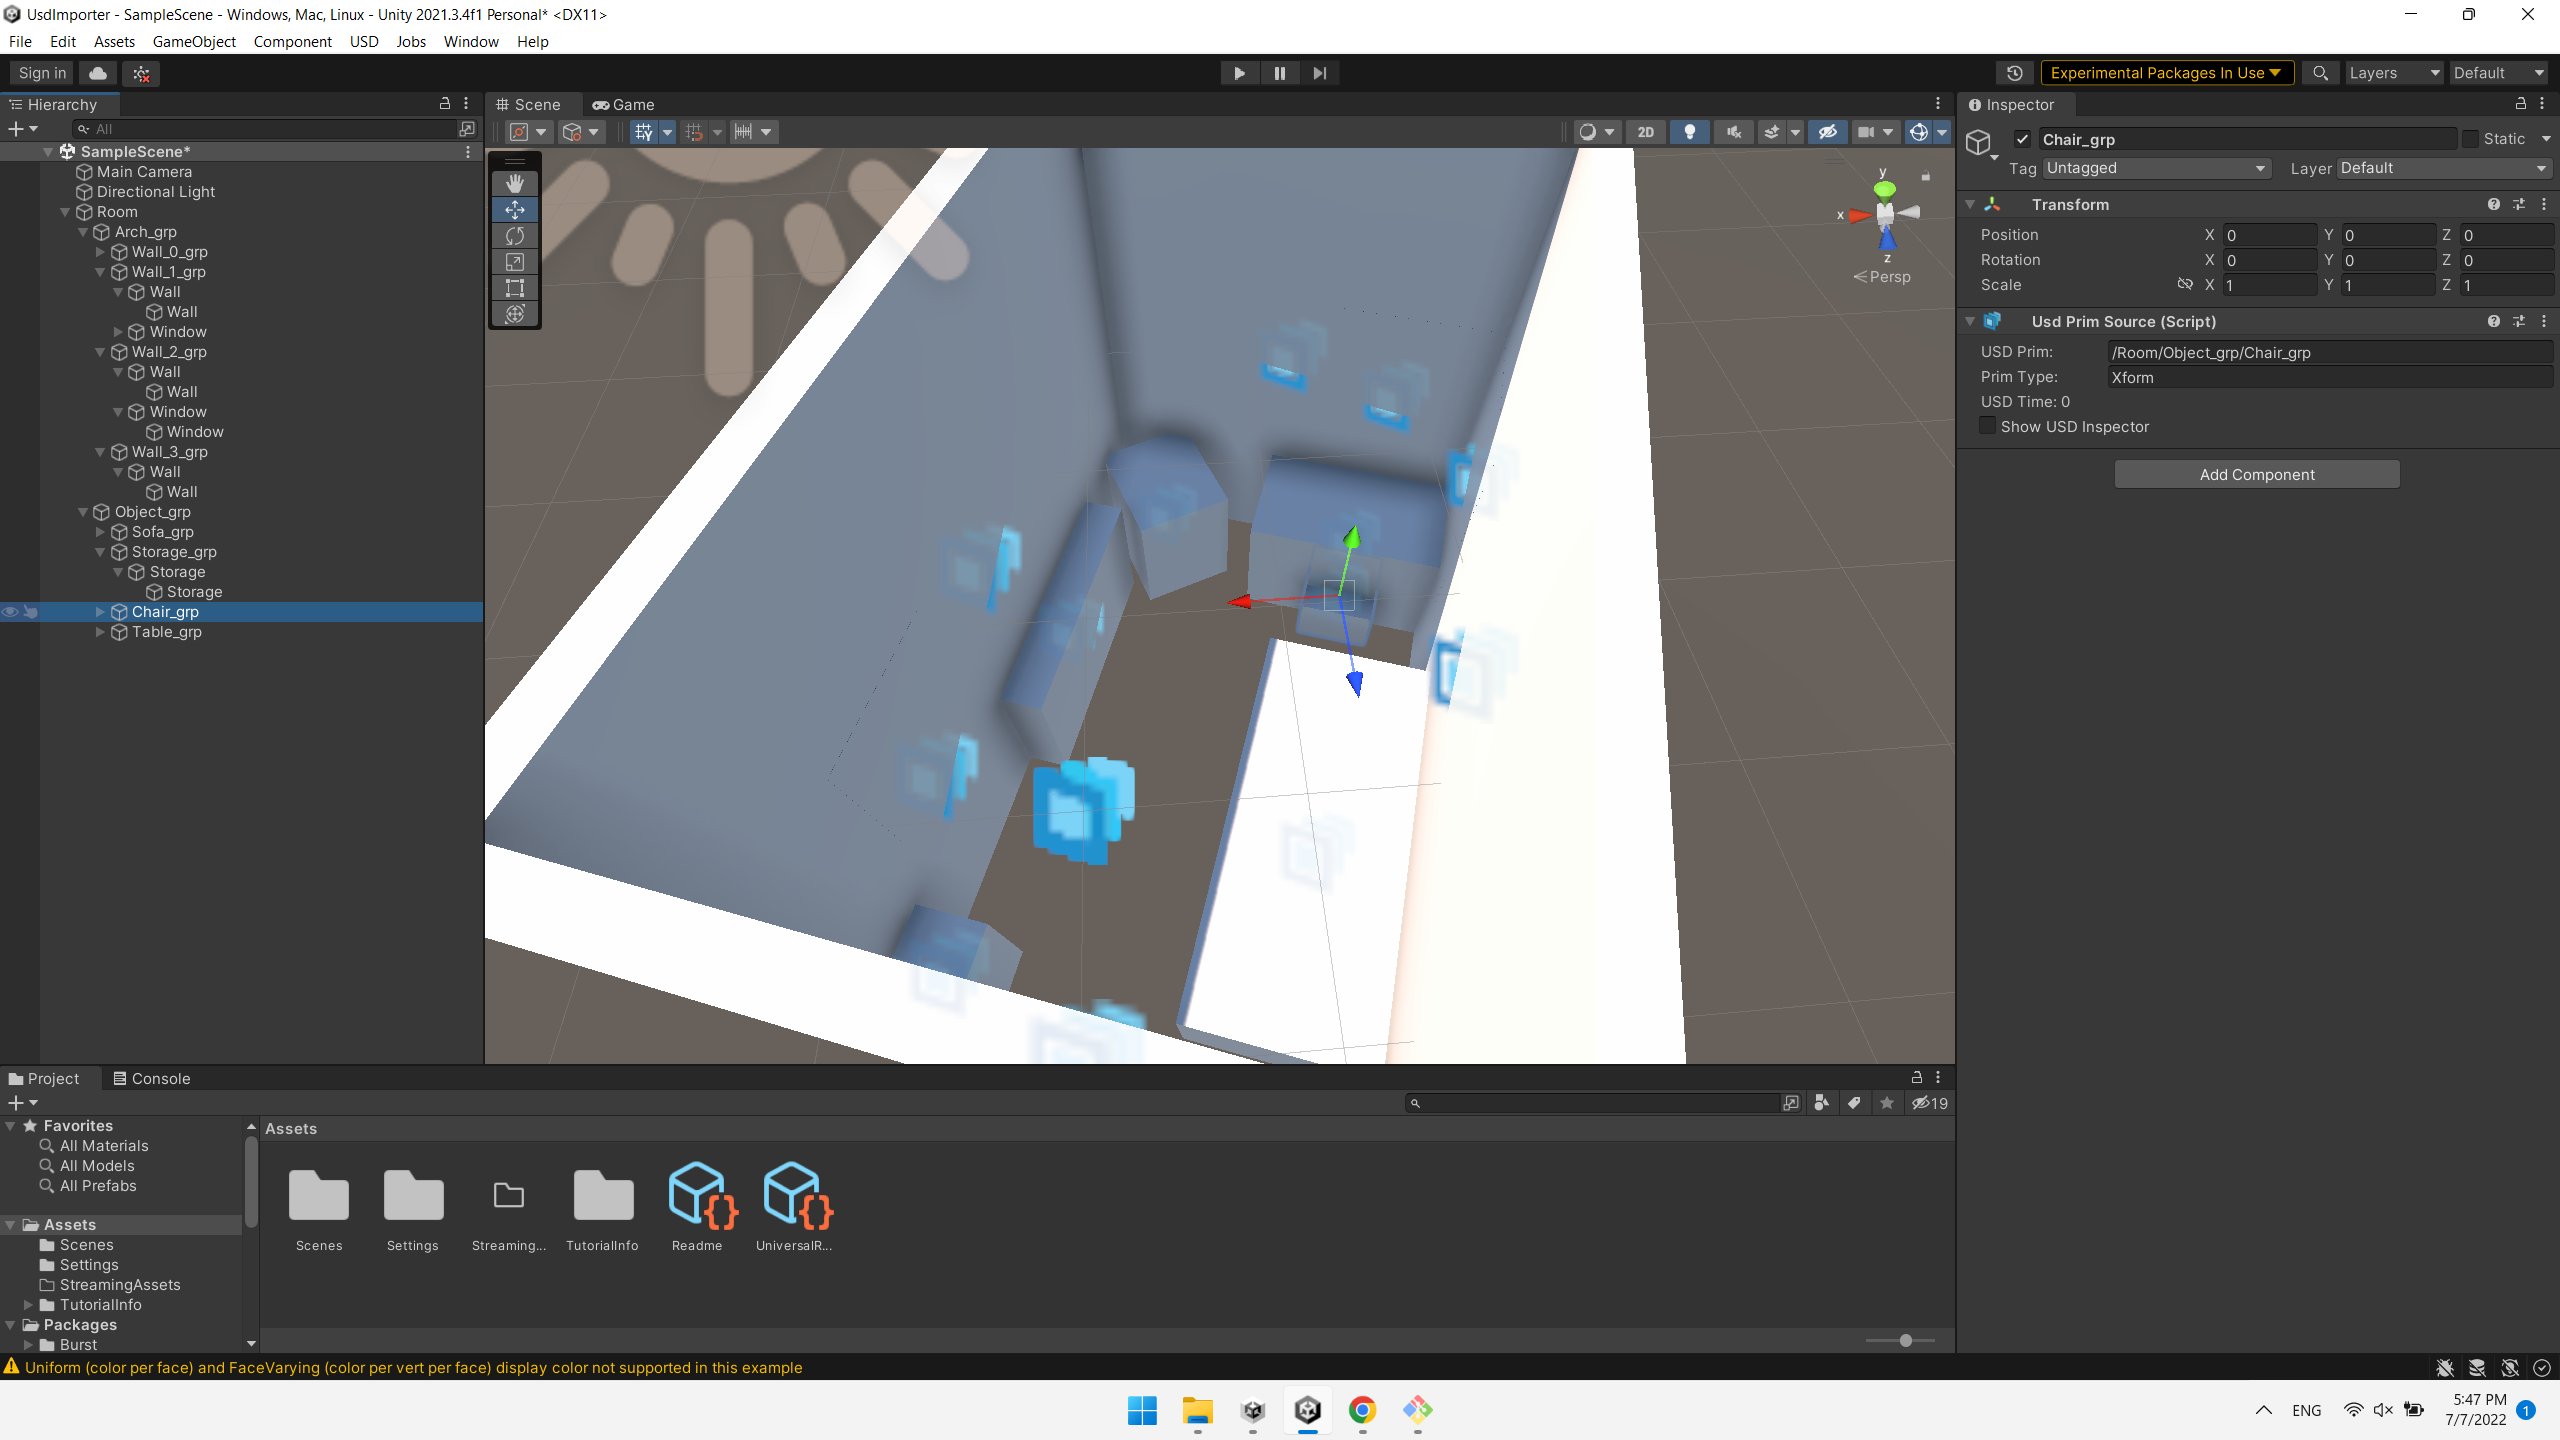Adjust asset icon size slider

click(1905, 1340)
